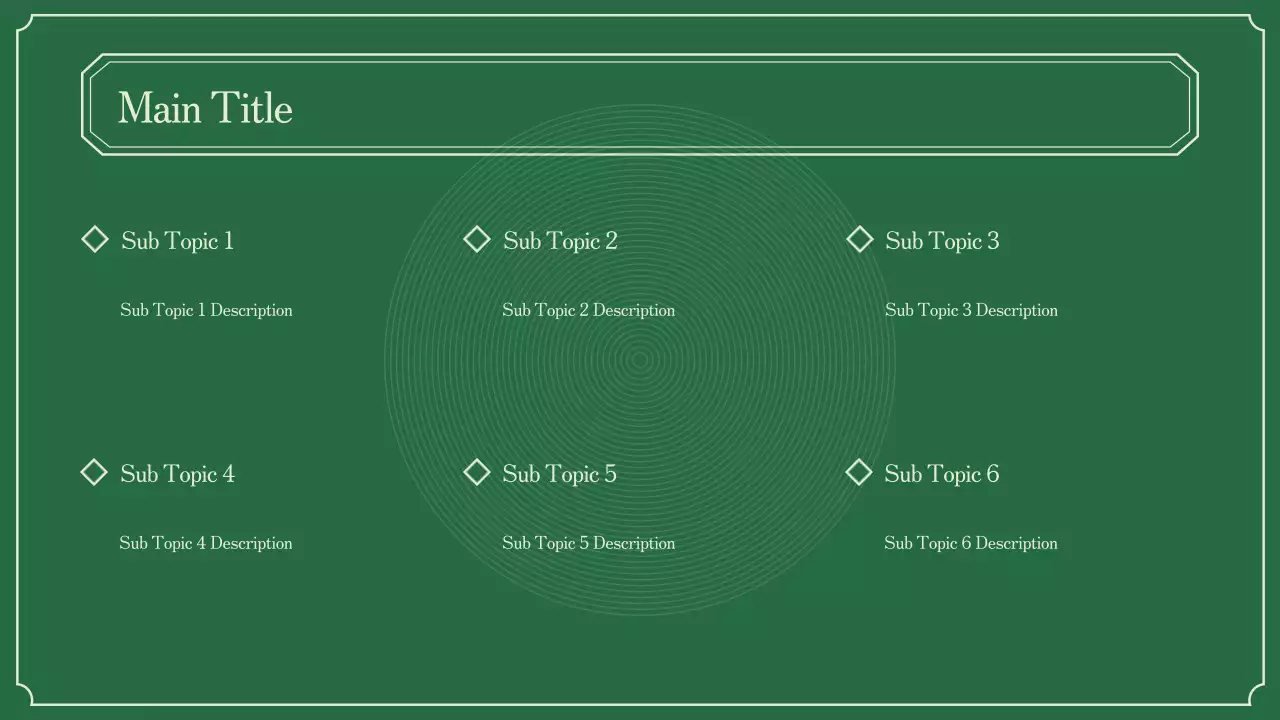The height and width of the screenshot is (720, 1280).
Task: Select the diamond bullet beside Sub Topic 6
Action: (859, 472)
